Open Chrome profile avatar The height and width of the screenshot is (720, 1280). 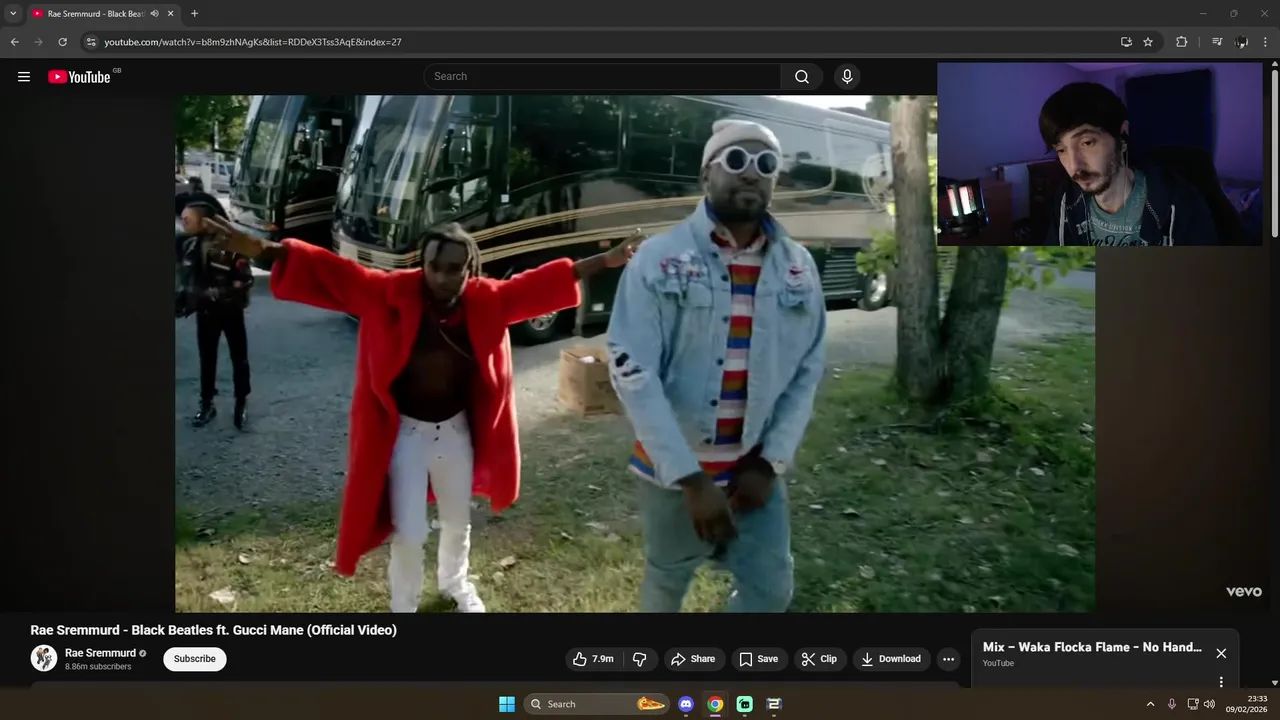pos(1241,42)
